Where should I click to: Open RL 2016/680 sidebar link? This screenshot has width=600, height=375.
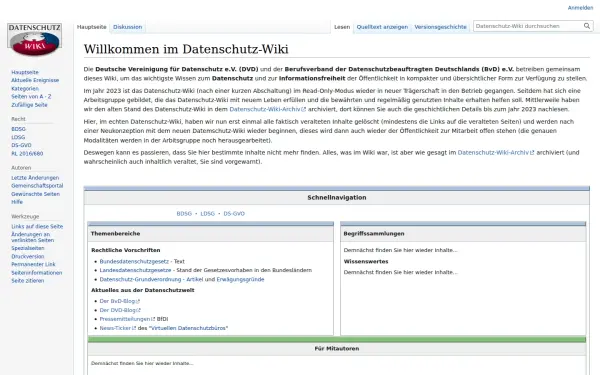27,153
